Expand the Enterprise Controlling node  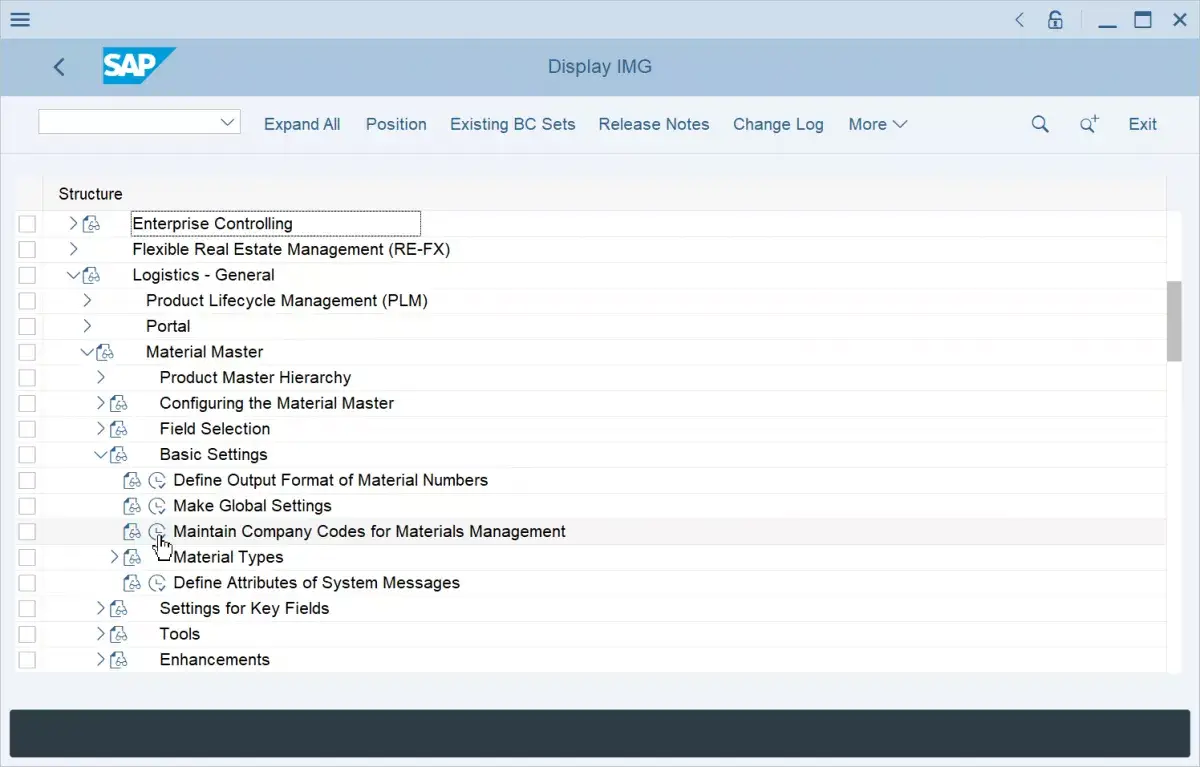[73, 224]
